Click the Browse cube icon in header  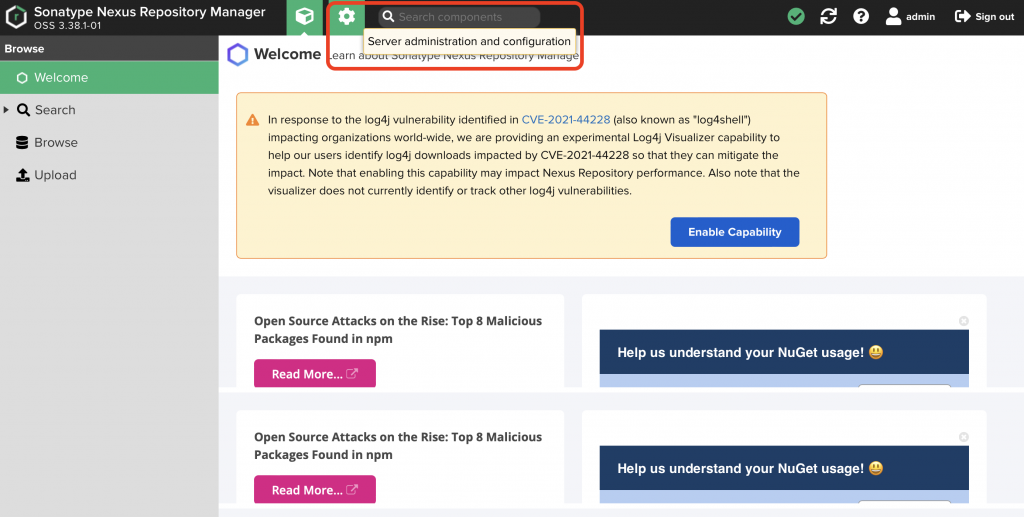point(305,17)
